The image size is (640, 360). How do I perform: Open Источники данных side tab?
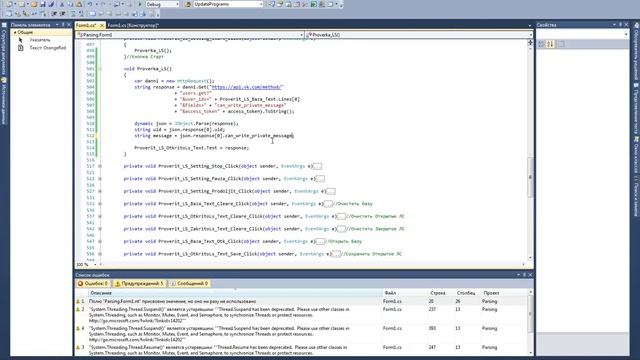[x=4, y=102]
